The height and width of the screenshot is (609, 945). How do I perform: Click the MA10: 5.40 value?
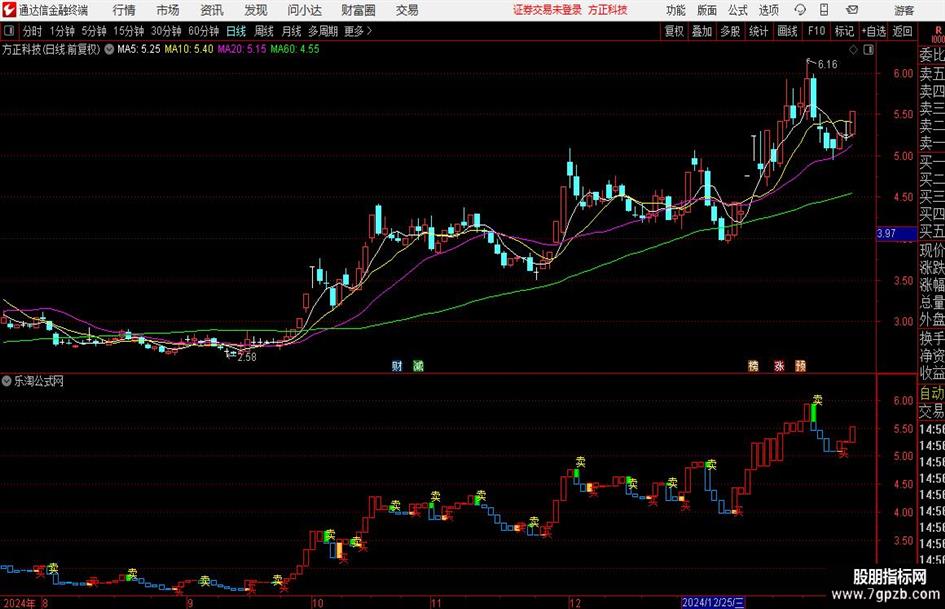(x=189, y=49)
